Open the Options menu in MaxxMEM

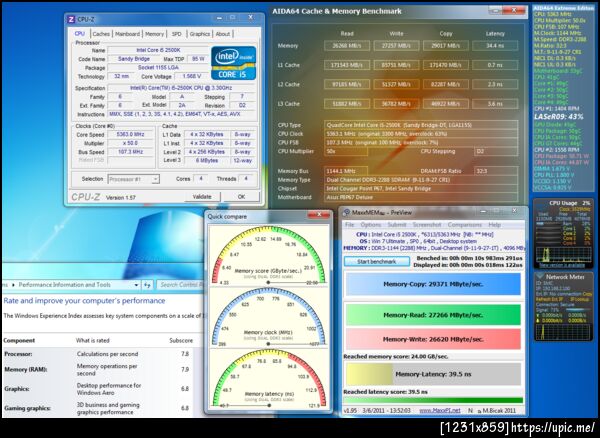[370, 225]
